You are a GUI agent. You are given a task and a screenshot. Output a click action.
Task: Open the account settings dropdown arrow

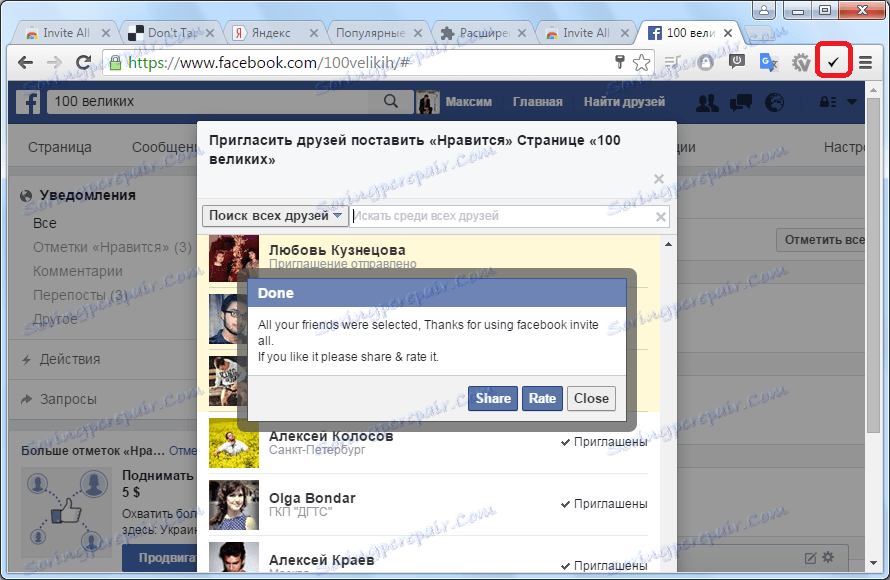click(852, 101)
